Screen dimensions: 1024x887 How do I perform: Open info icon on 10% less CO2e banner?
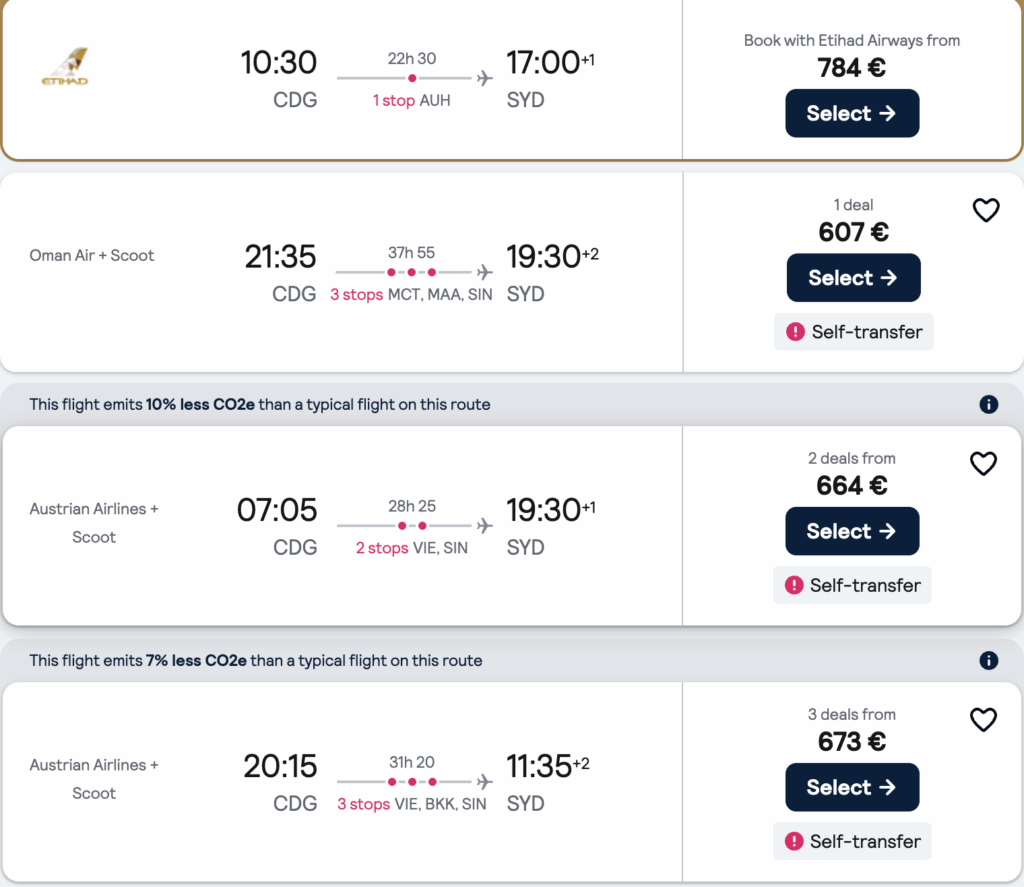pyautogui.click(x=989, y=404)
